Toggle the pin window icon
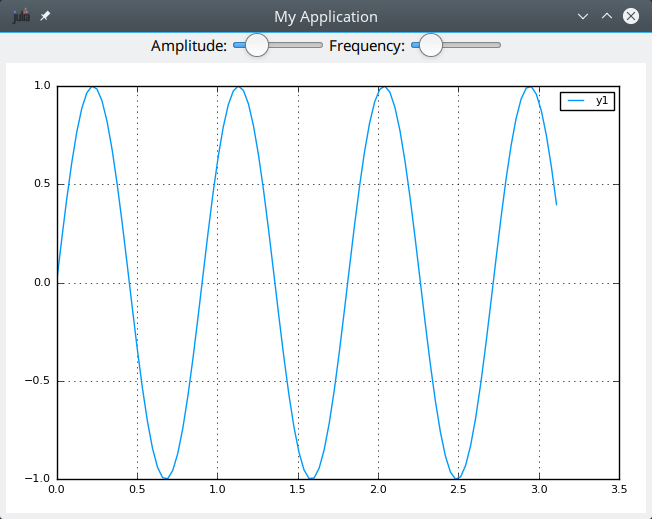652x519 pixels. click(x=45, y=17)
